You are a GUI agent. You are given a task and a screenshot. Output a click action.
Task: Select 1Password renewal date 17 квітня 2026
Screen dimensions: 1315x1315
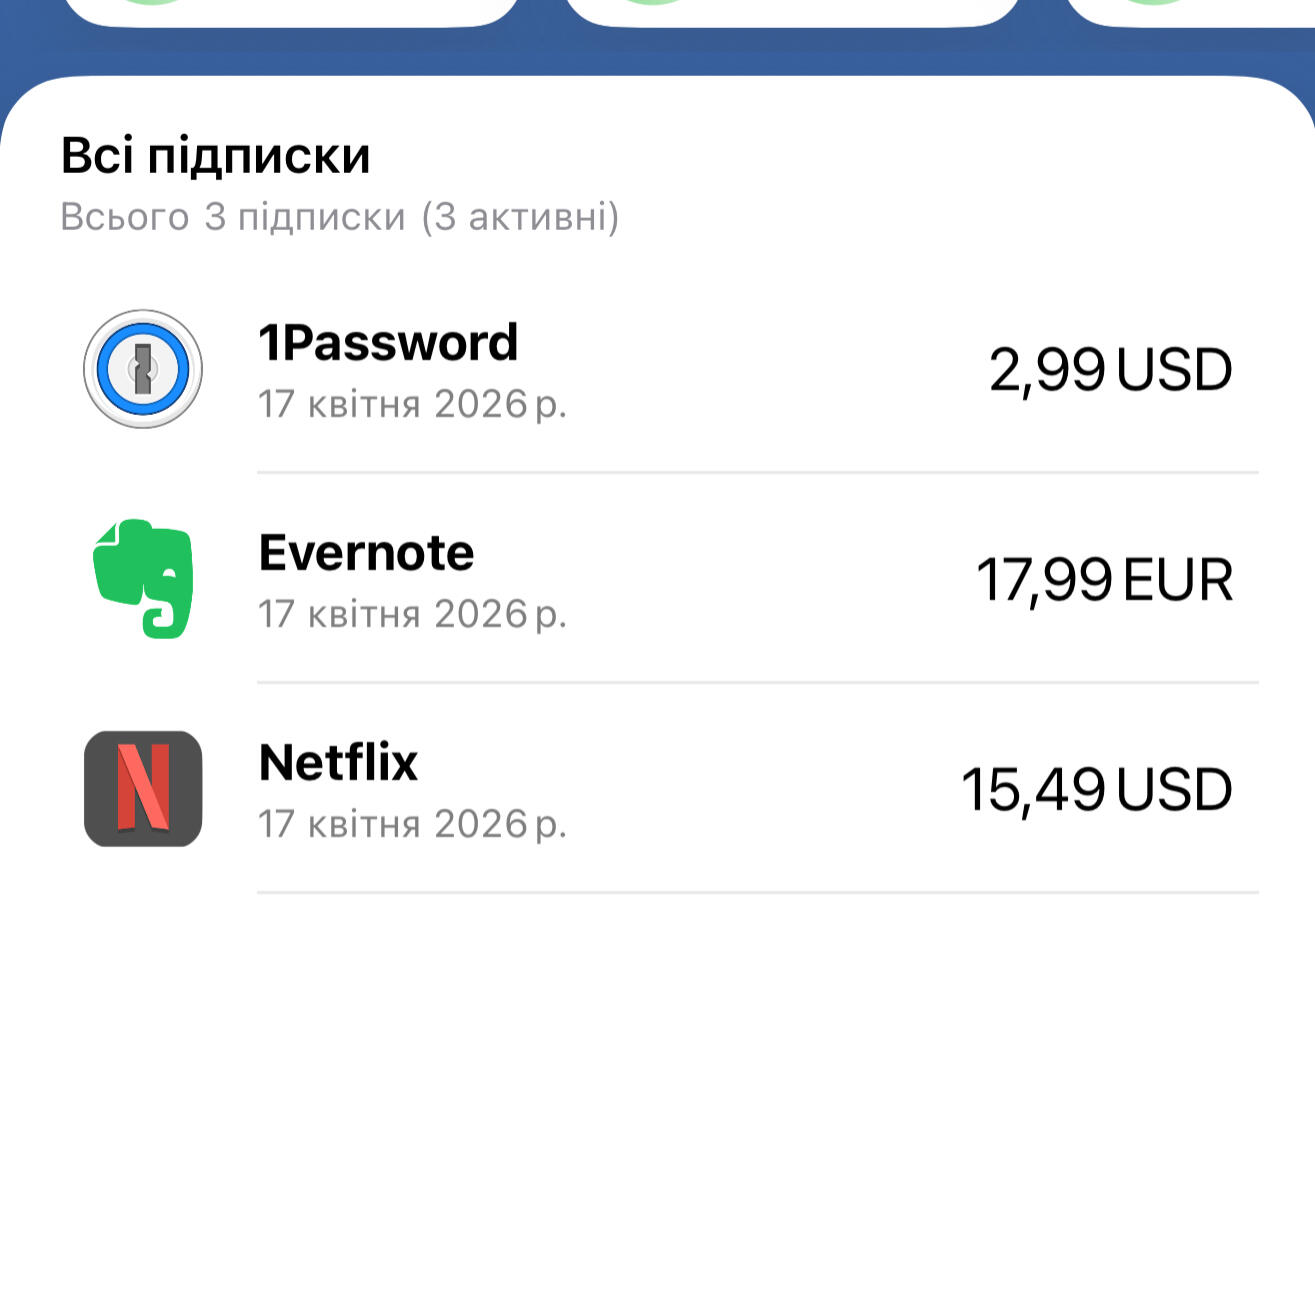point(412,405)
